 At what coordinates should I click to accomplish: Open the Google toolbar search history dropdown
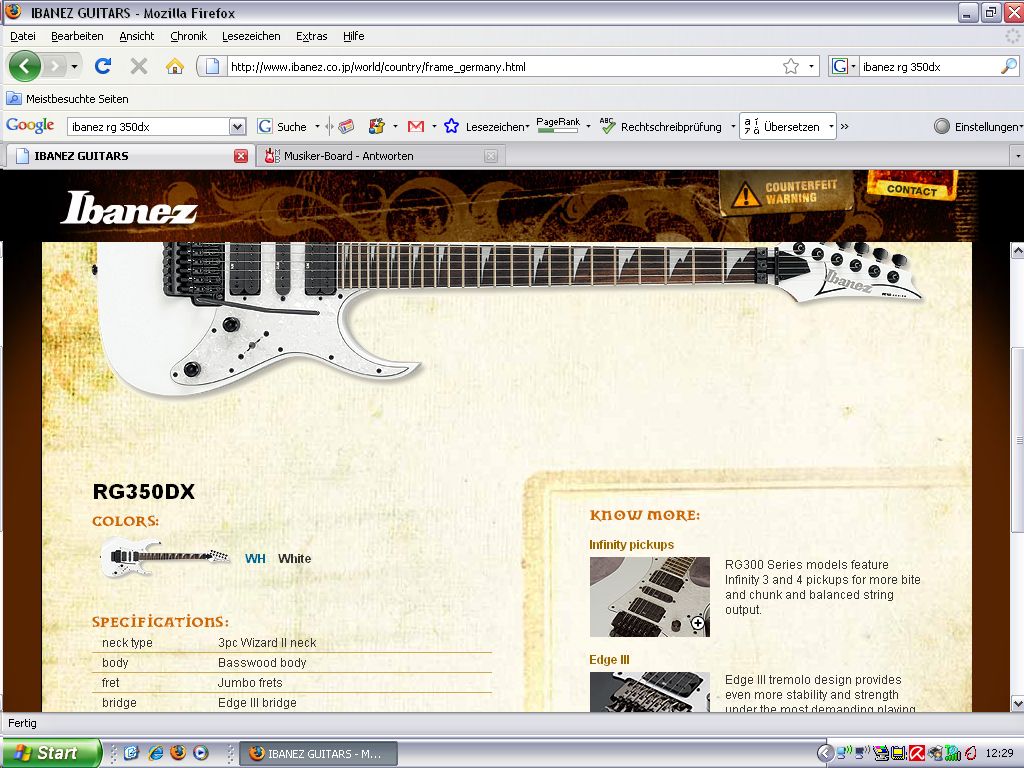coord(237,127)
